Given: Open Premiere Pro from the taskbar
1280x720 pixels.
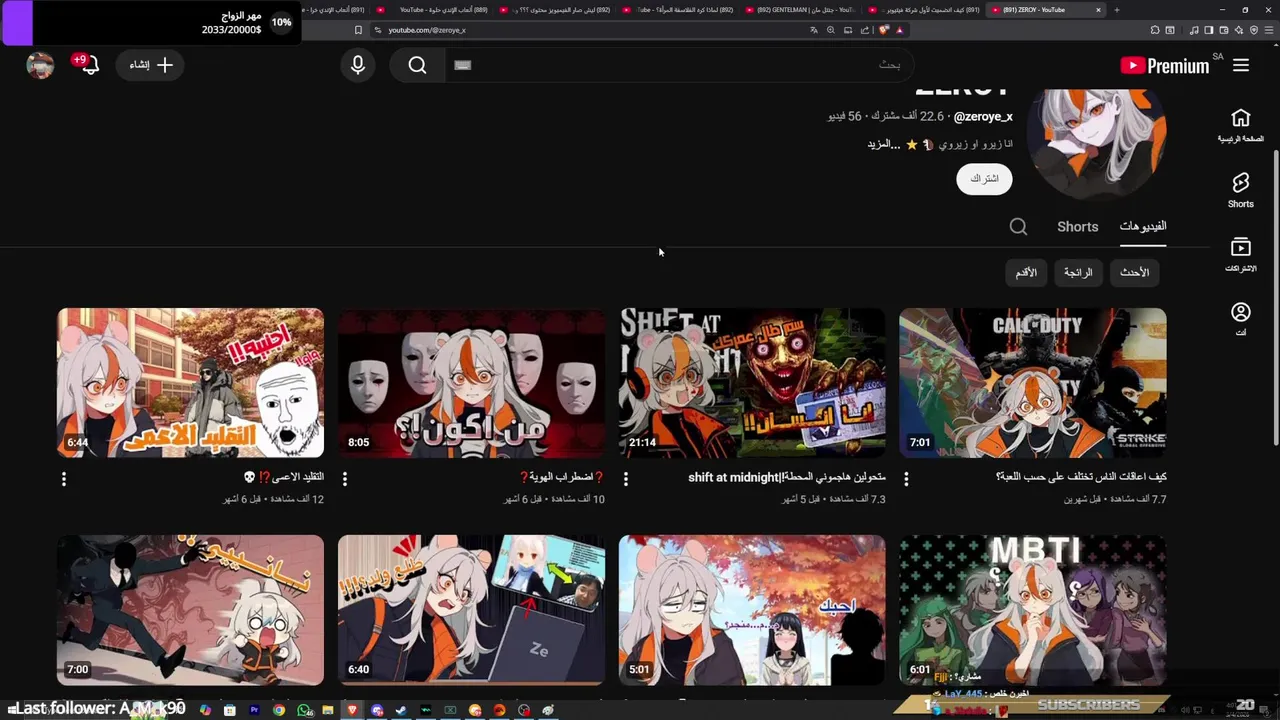Looking at the screenshot, I should (254, 710).
